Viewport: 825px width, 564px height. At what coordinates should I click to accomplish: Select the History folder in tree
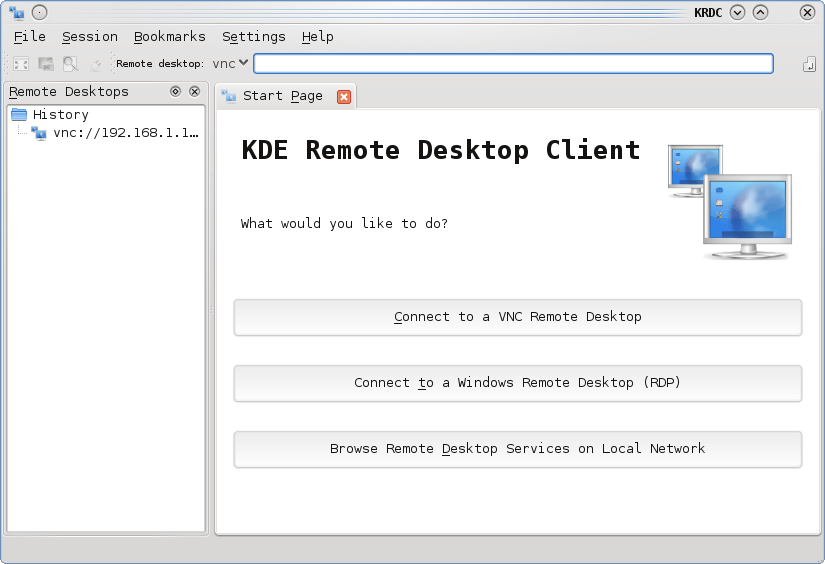[x=60, y=114]
